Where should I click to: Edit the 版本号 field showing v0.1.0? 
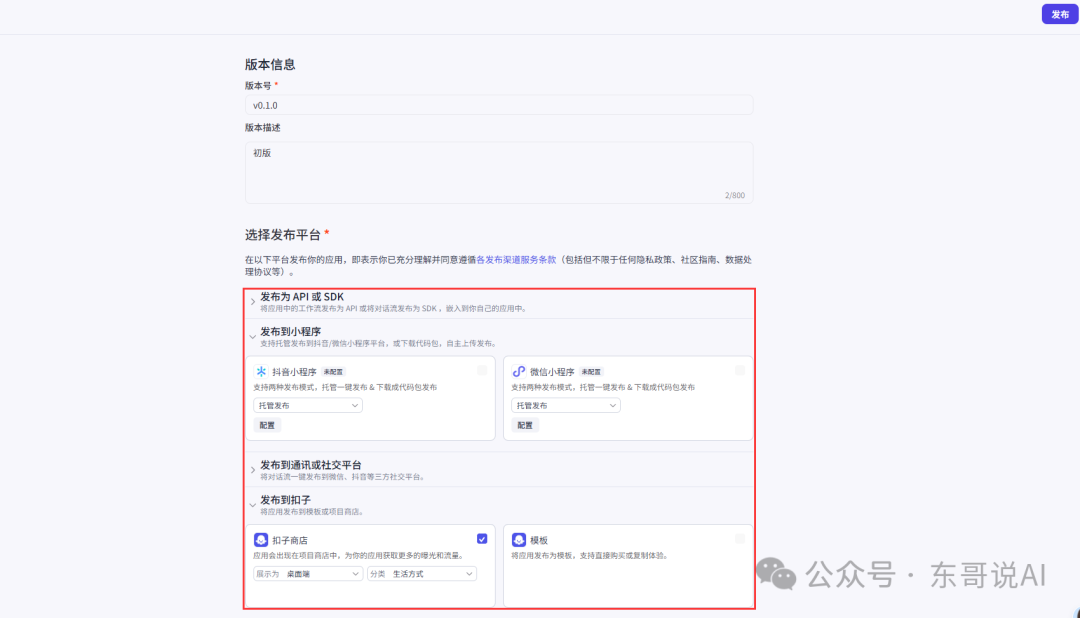[499, 105]
